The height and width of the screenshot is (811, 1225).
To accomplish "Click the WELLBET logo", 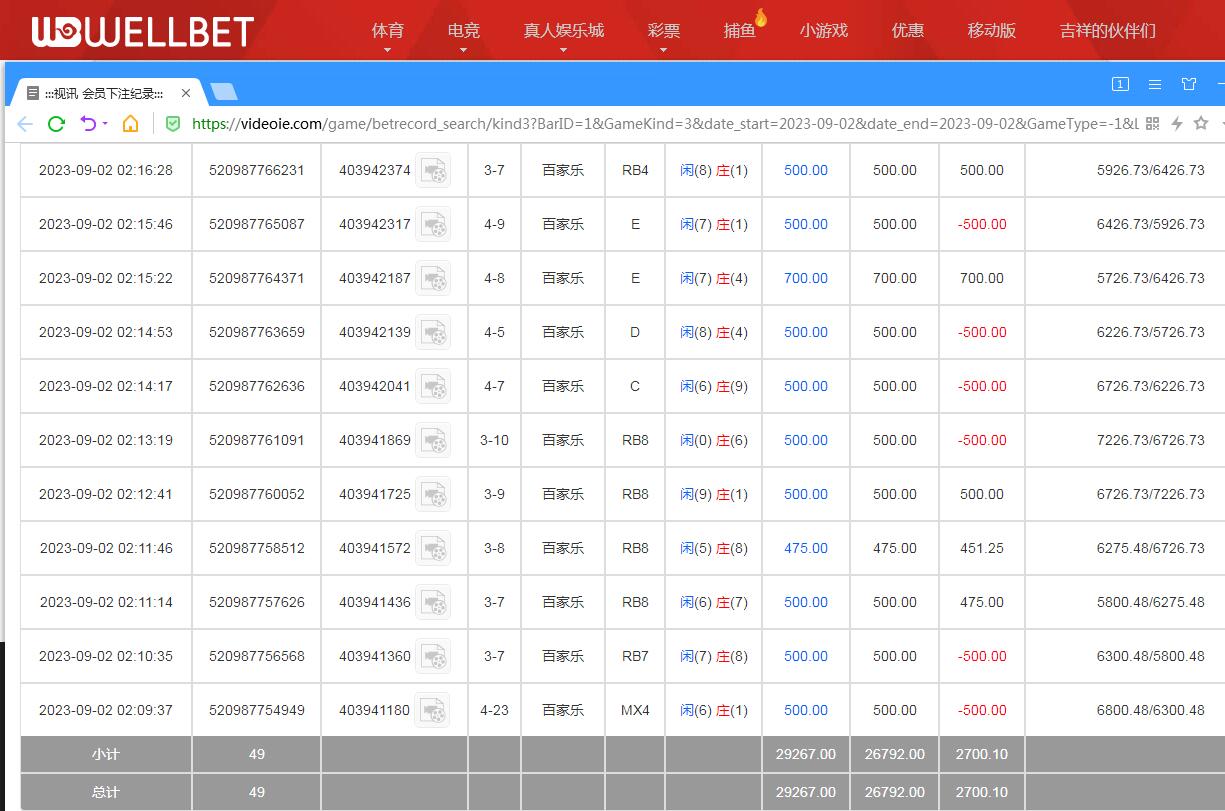I will (x=143, y=31).
